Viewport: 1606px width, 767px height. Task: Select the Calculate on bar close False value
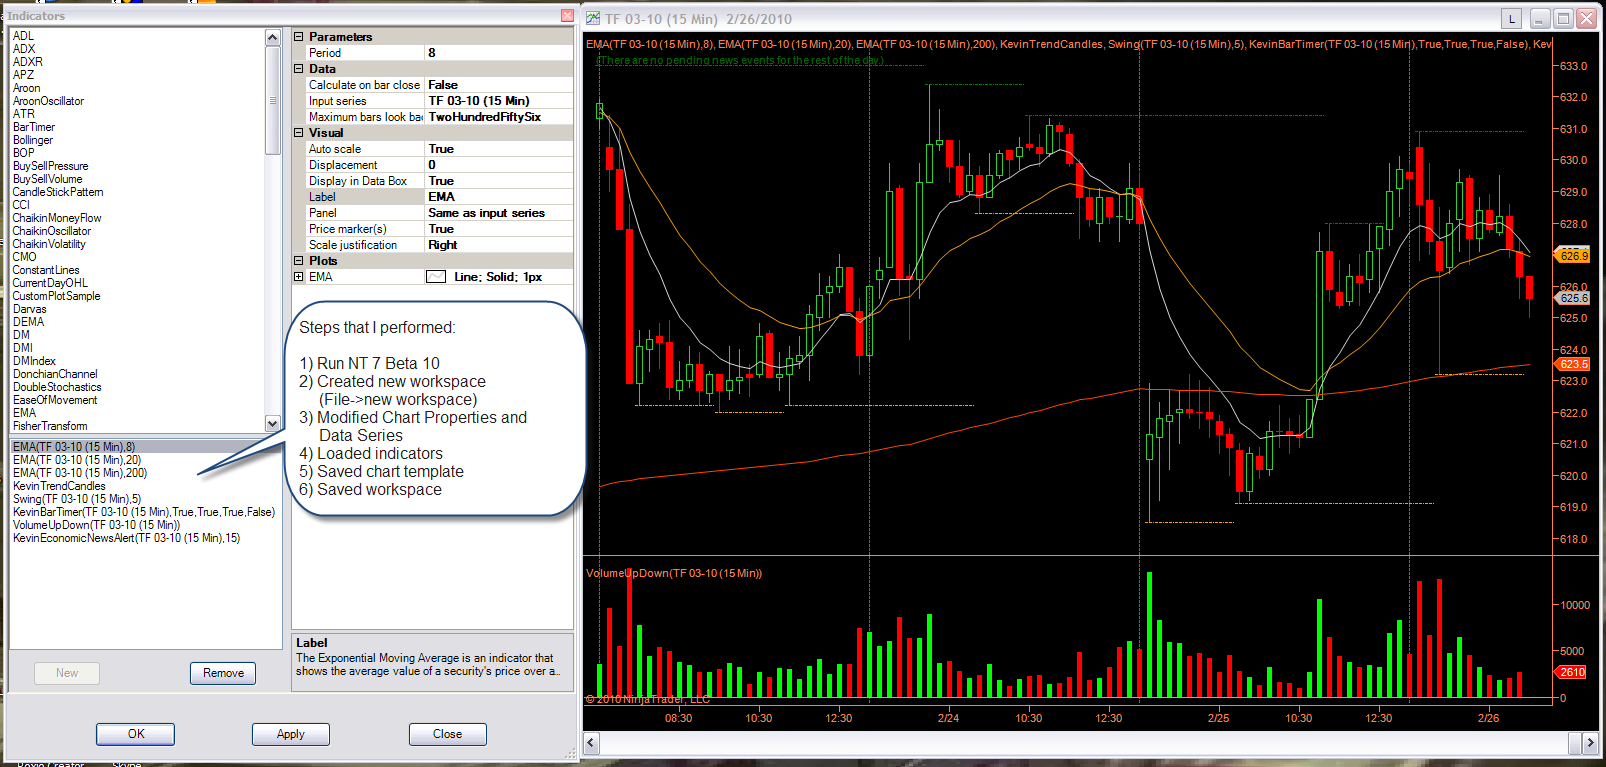(499, 85)
